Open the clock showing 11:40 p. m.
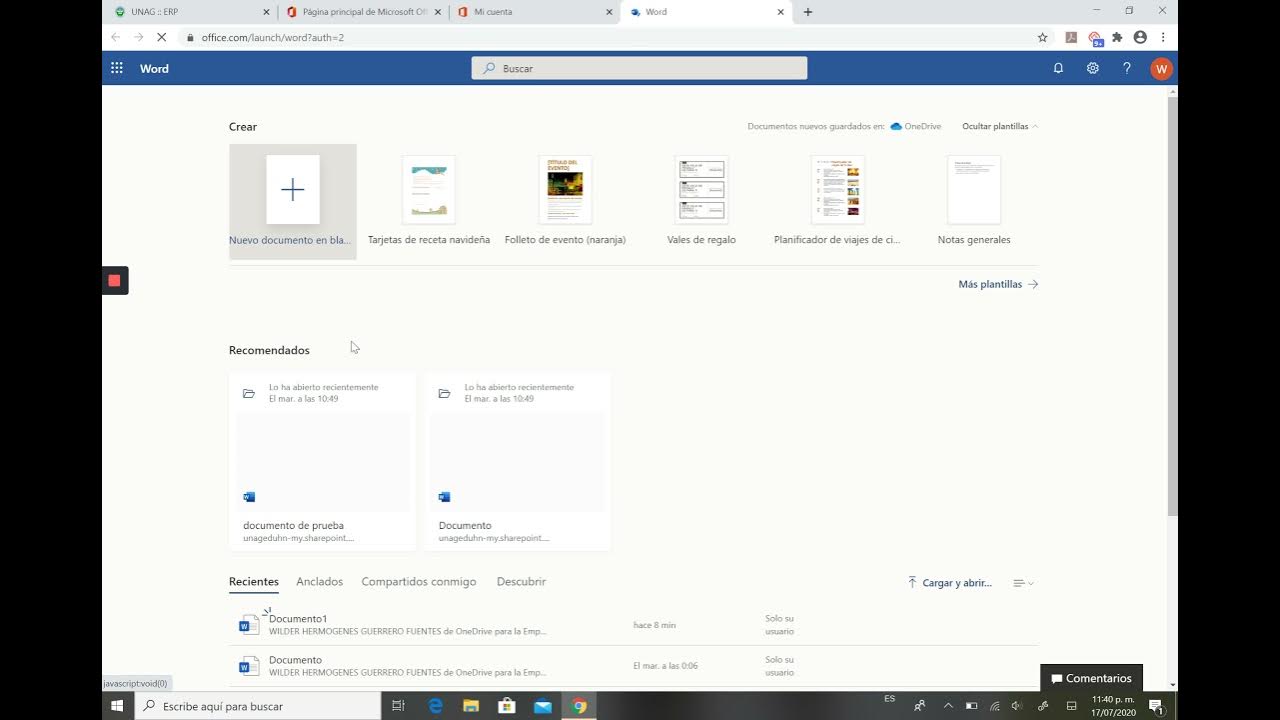Screen dimensions: 1280x720 point(1113,706)
